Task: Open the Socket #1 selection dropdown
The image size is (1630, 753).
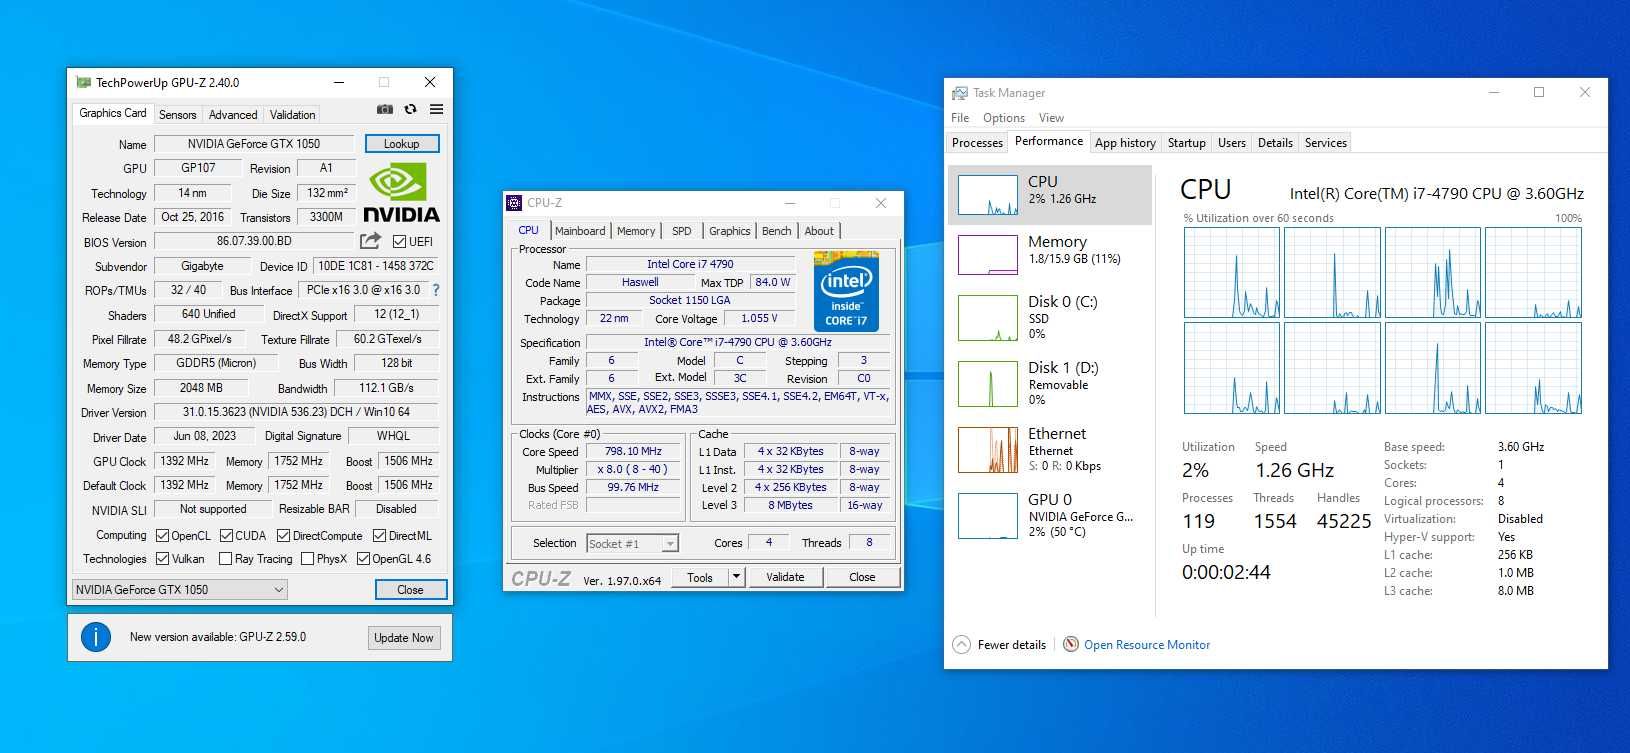Action: 632,543
